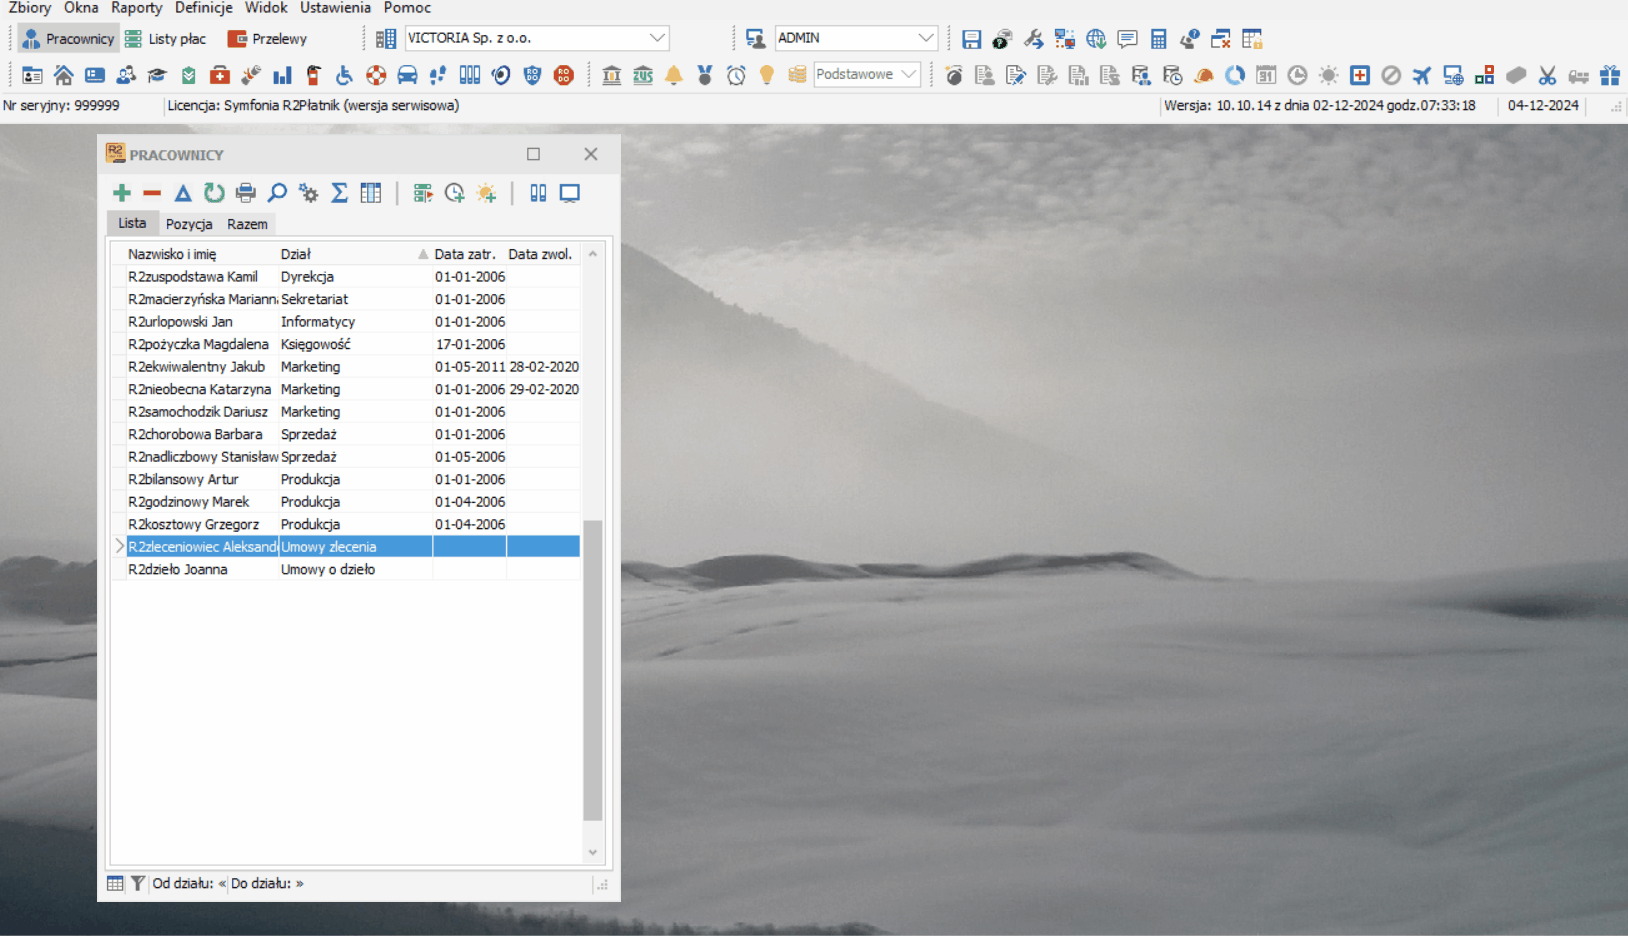
Task: Click the red RODO badge icon
Action: pyautogui.click(x=564, y=75)
